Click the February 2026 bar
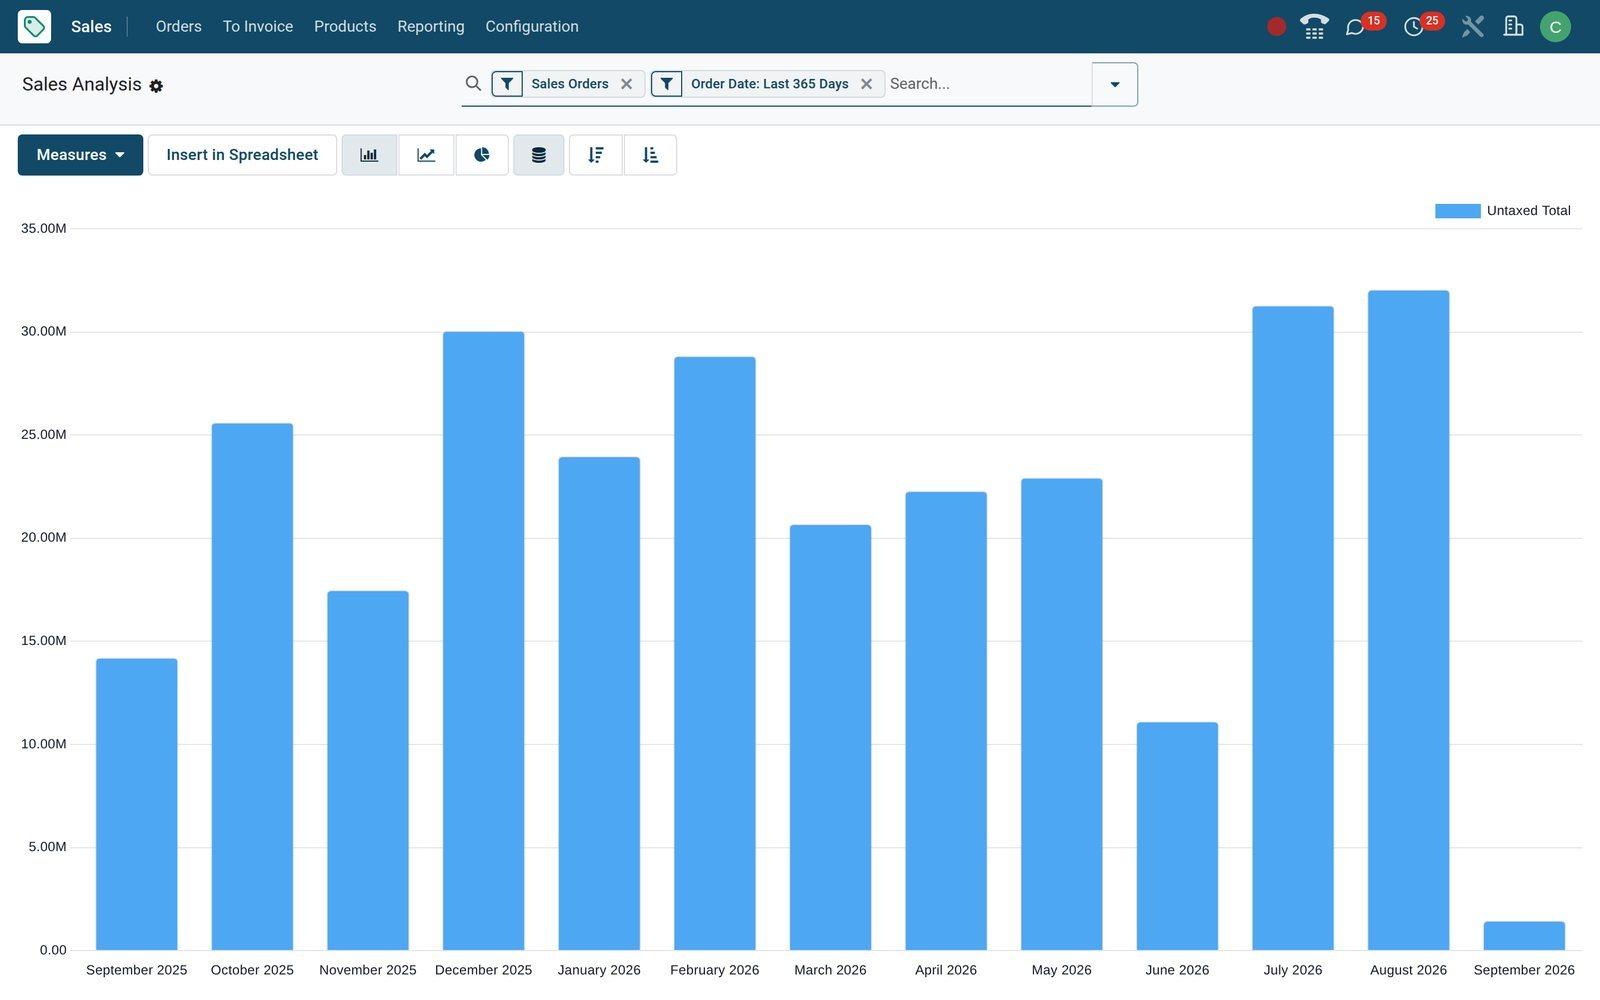Image resolution: width=1600 pixels, height=1000 pixels. [x=715, y=653]
